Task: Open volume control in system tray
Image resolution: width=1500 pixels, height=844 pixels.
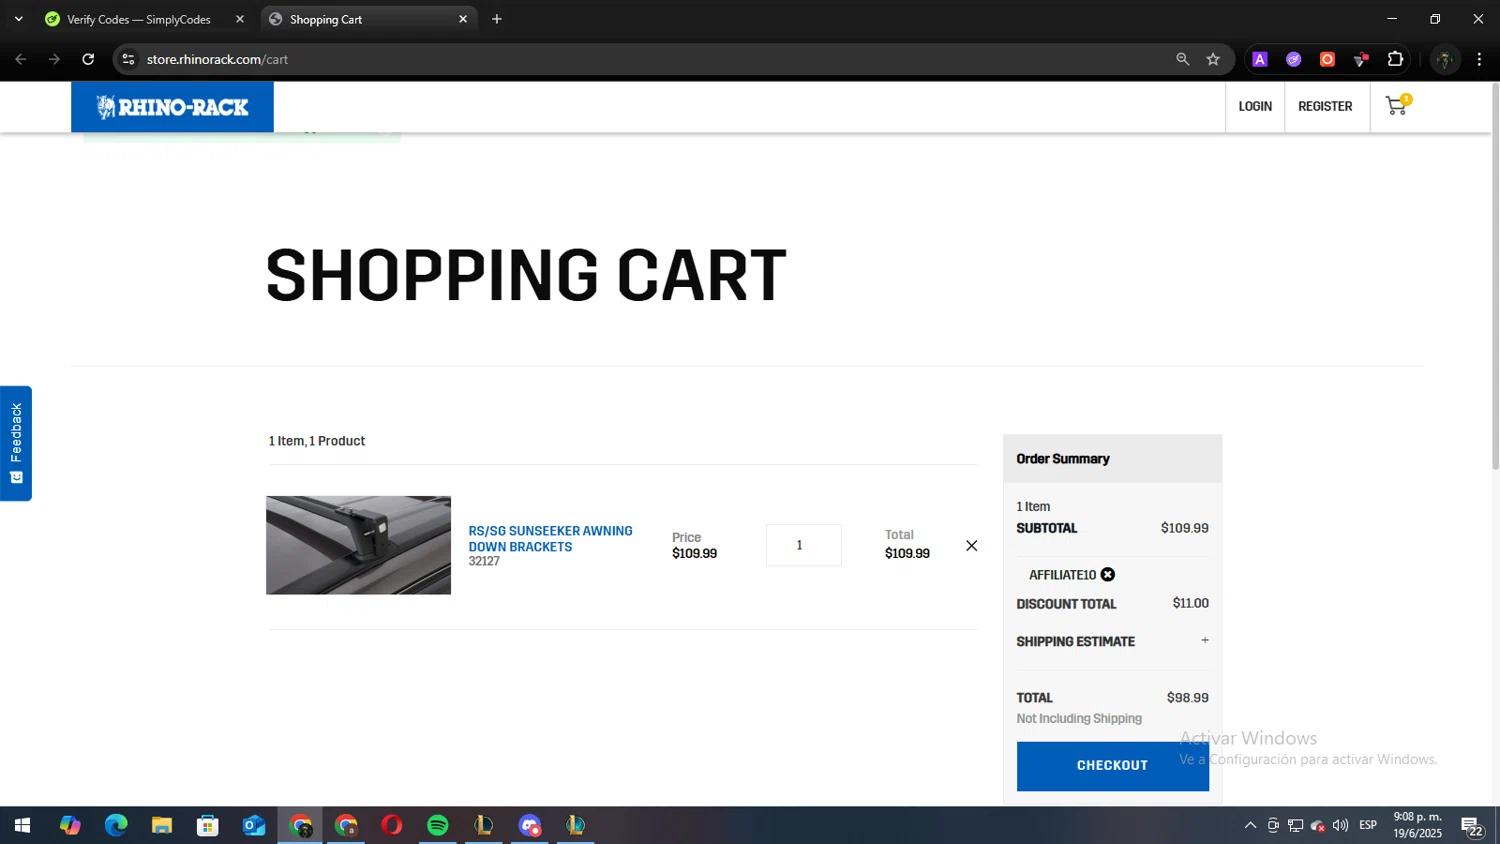Action: (x=1340, y=825)
